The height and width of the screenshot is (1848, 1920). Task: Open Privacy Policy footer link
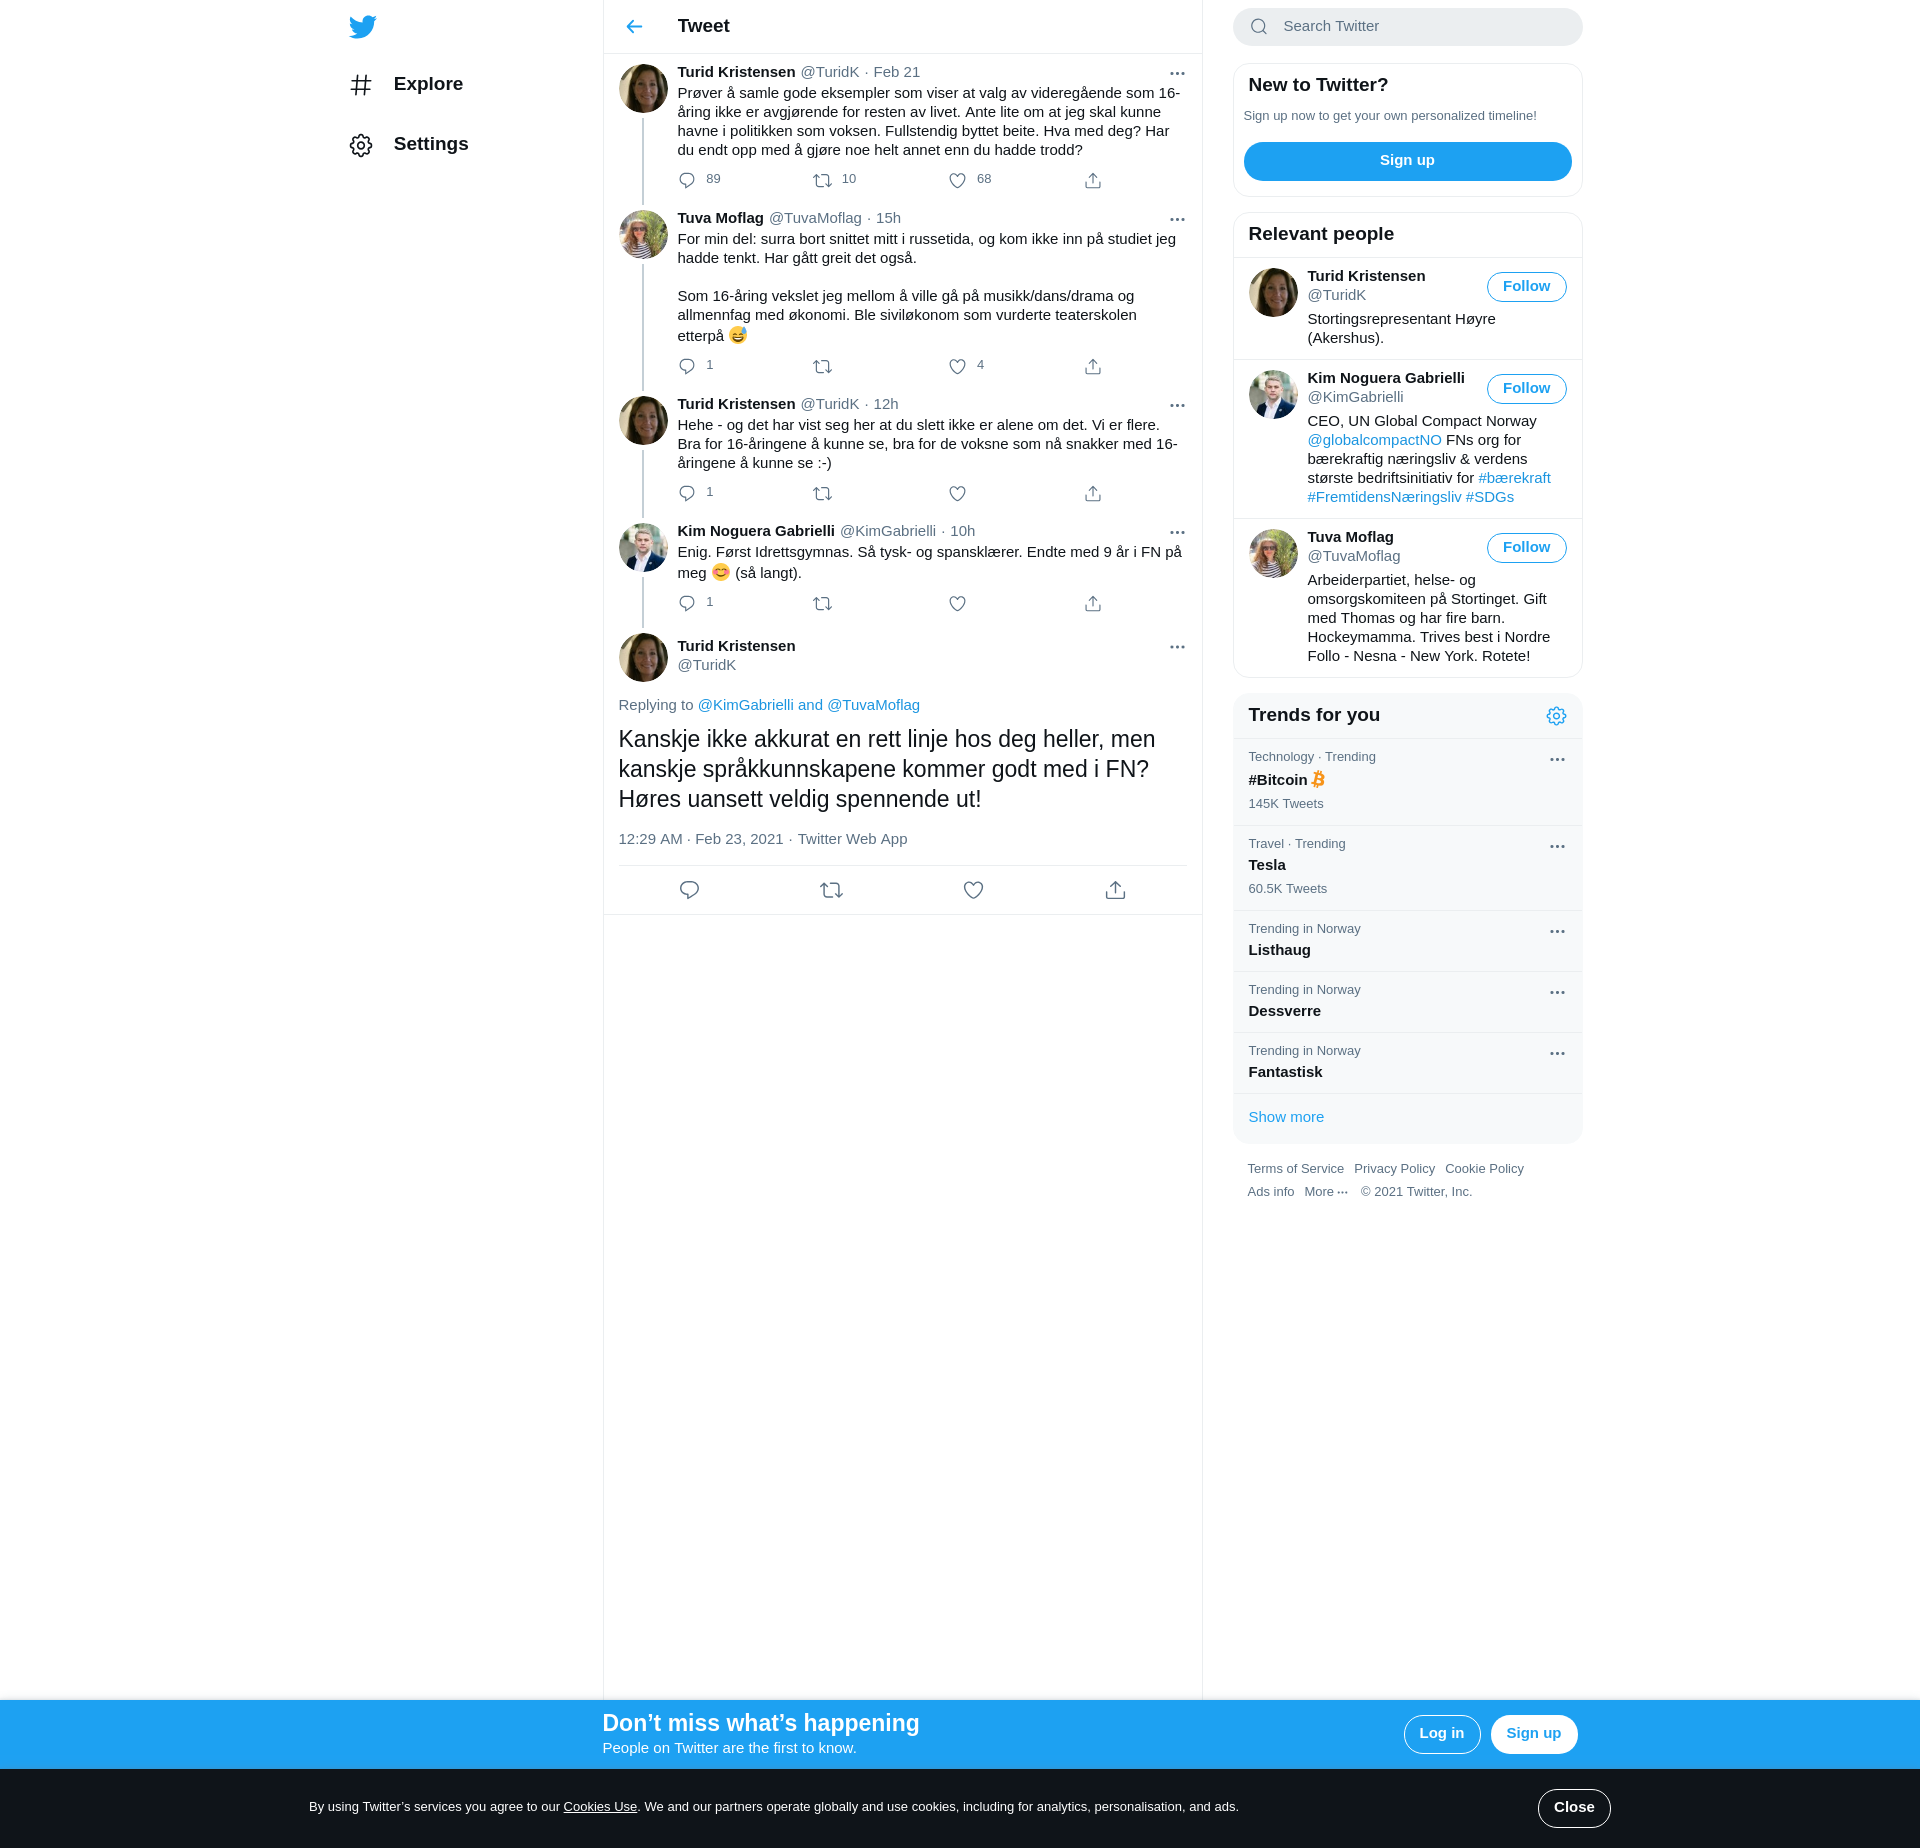(1394, 1169)
